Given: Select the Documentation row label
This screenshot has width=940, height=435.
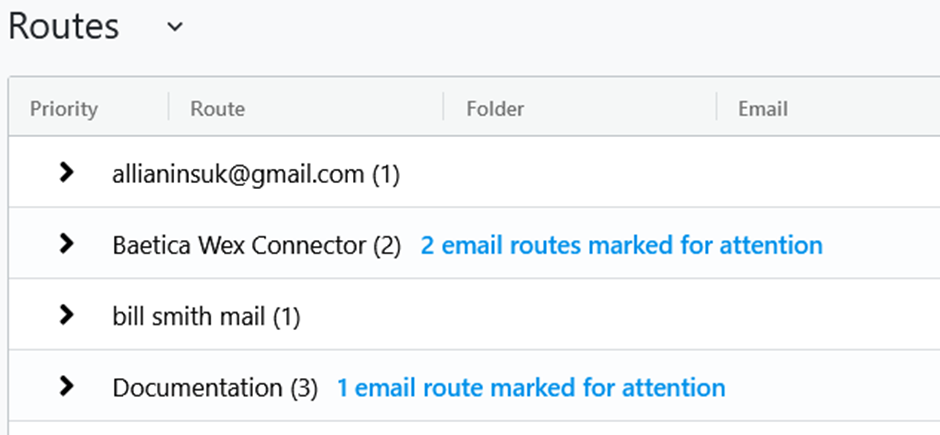Looking at the screenshot, I should pos(214,387).
